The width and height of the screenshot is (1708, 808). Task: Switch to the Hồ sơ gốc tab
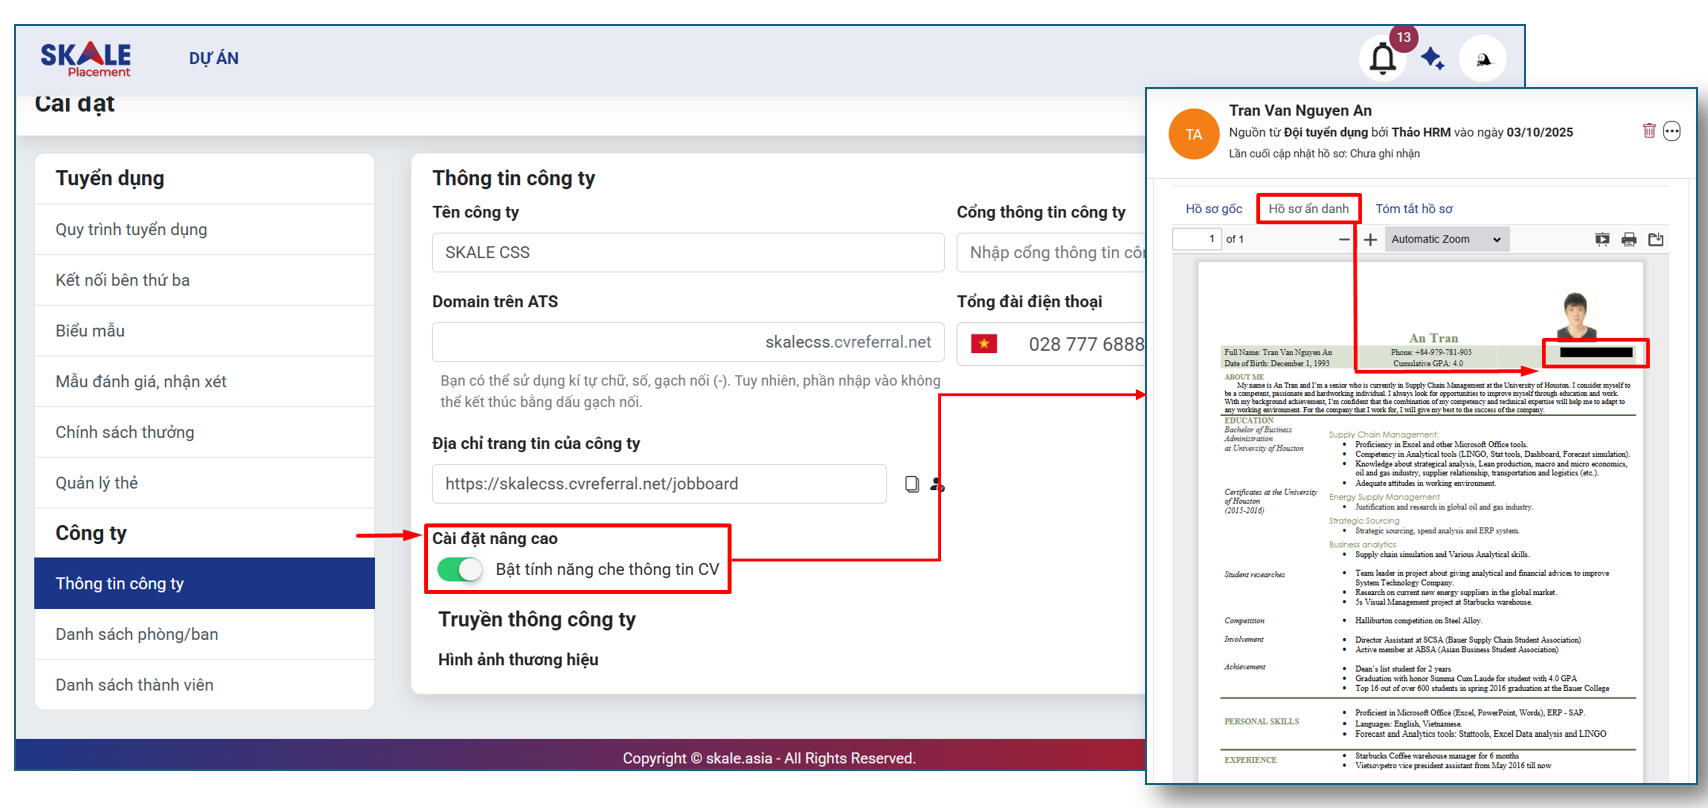click(x=1213, y=209)
